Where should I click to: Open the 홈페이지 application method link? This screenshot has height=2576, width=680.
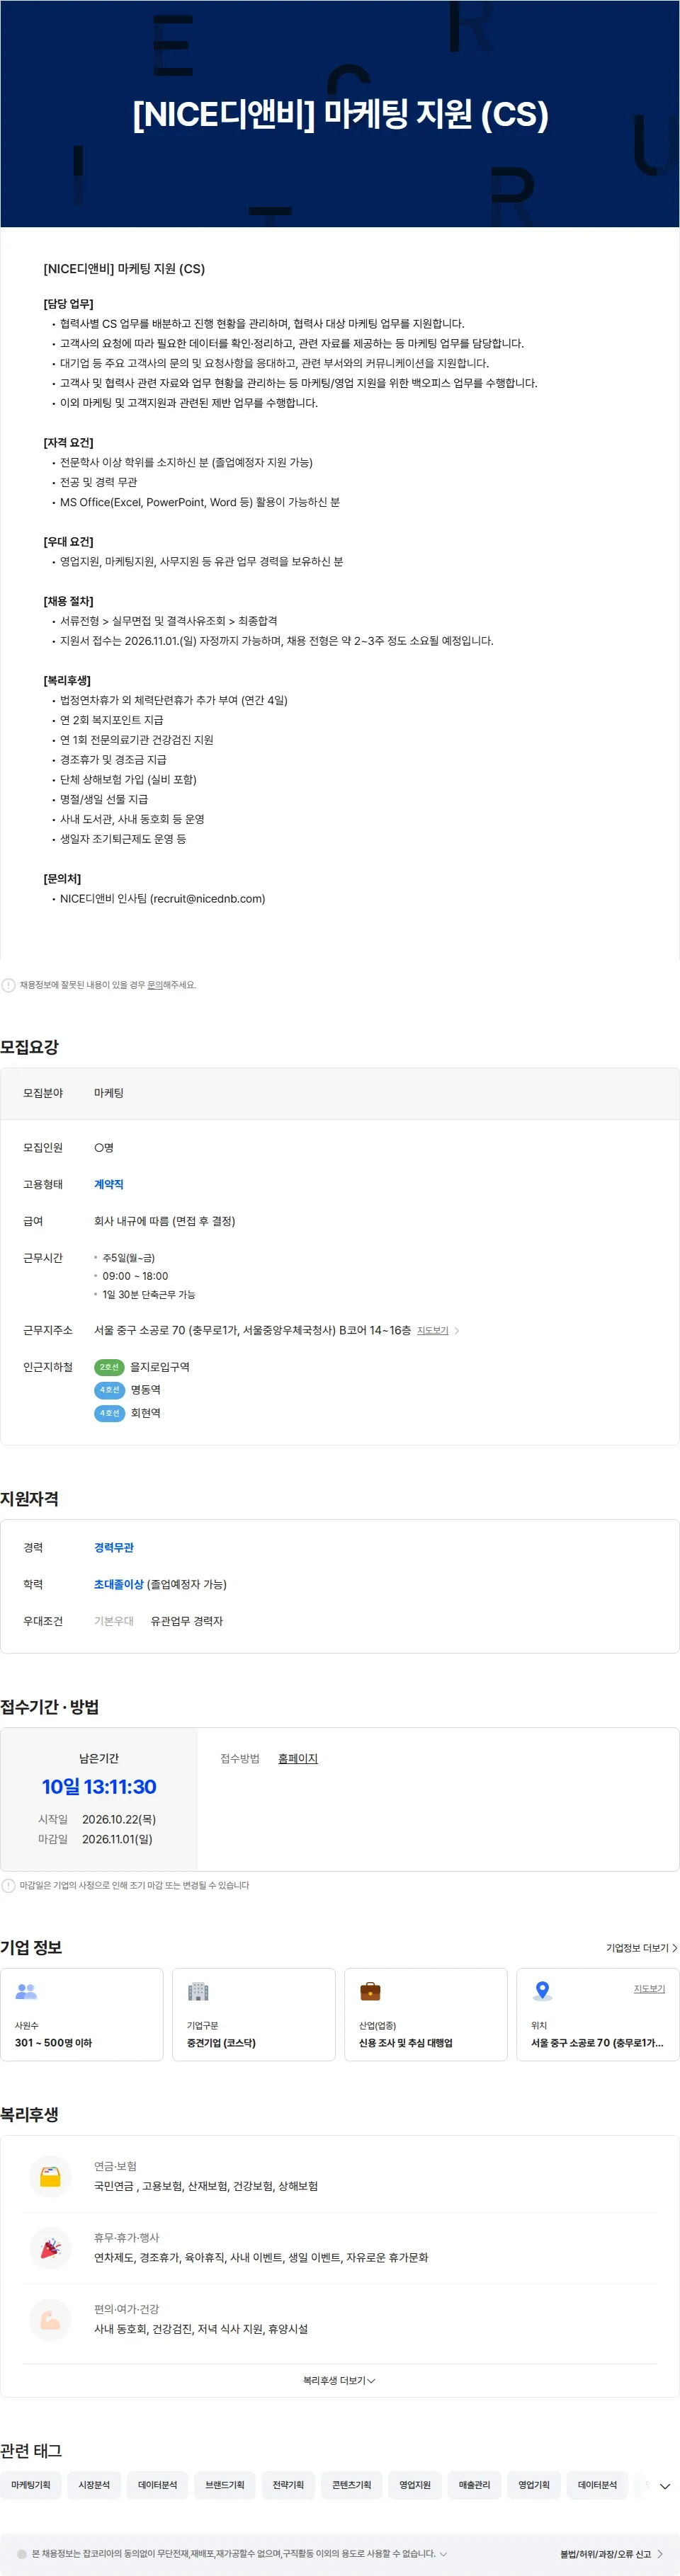pos(298,1759)
